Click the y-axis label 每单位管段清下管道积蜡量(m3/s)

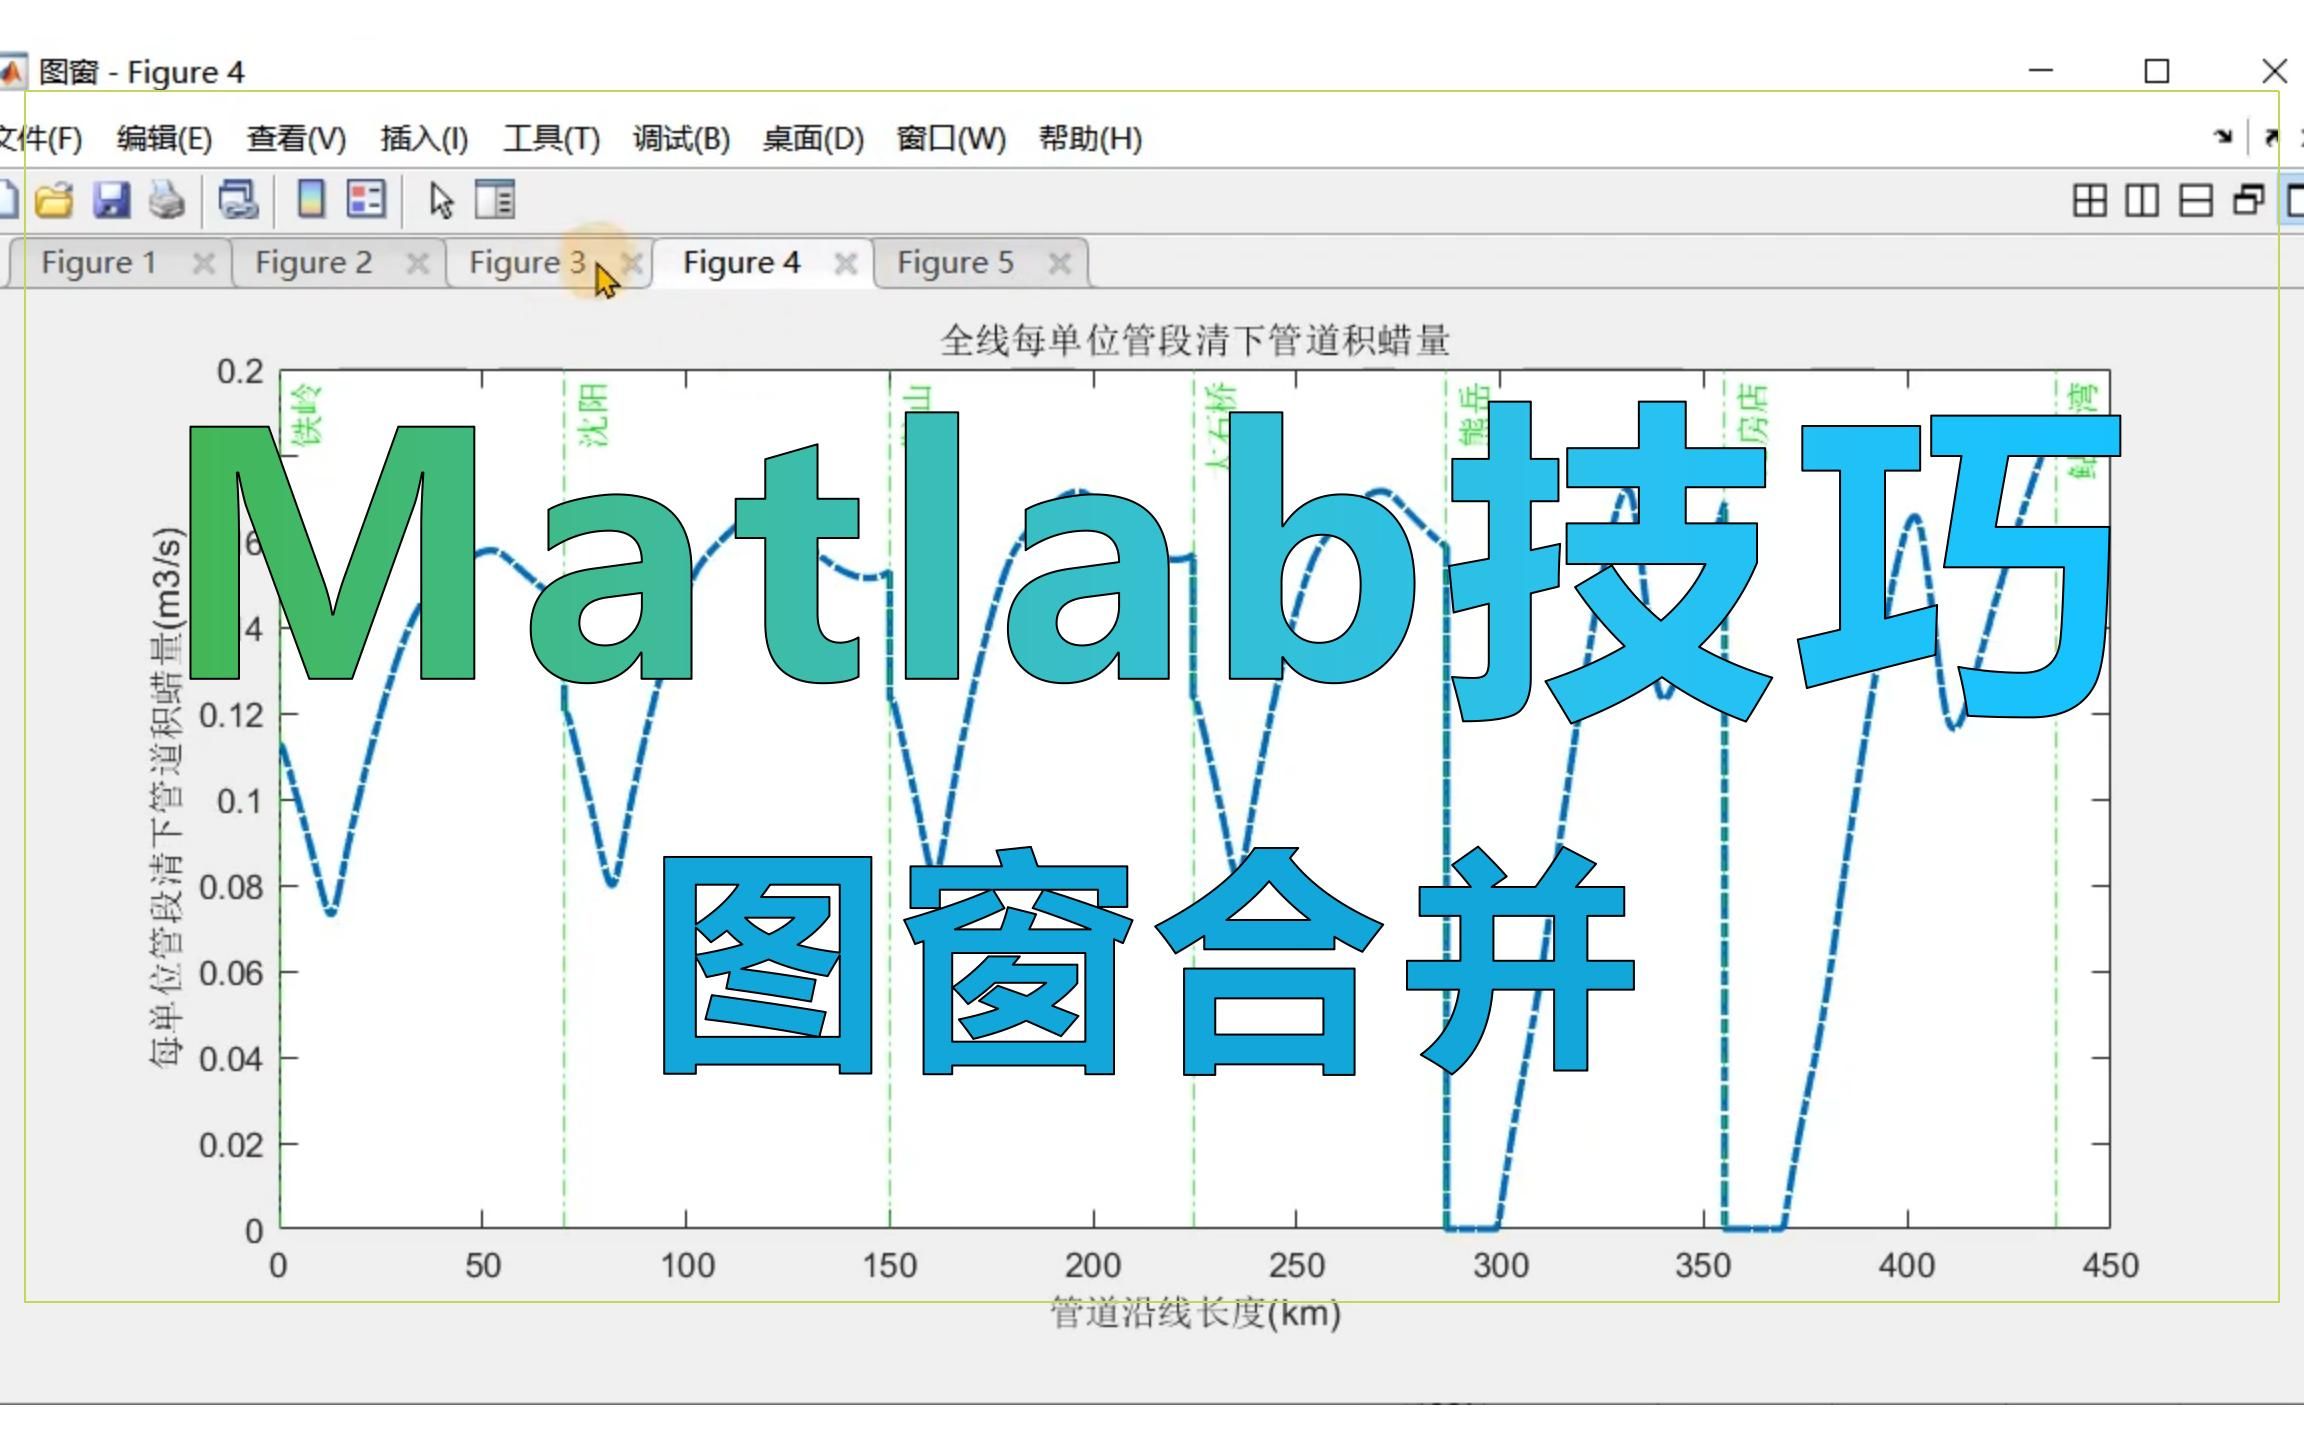coord(167,797)
